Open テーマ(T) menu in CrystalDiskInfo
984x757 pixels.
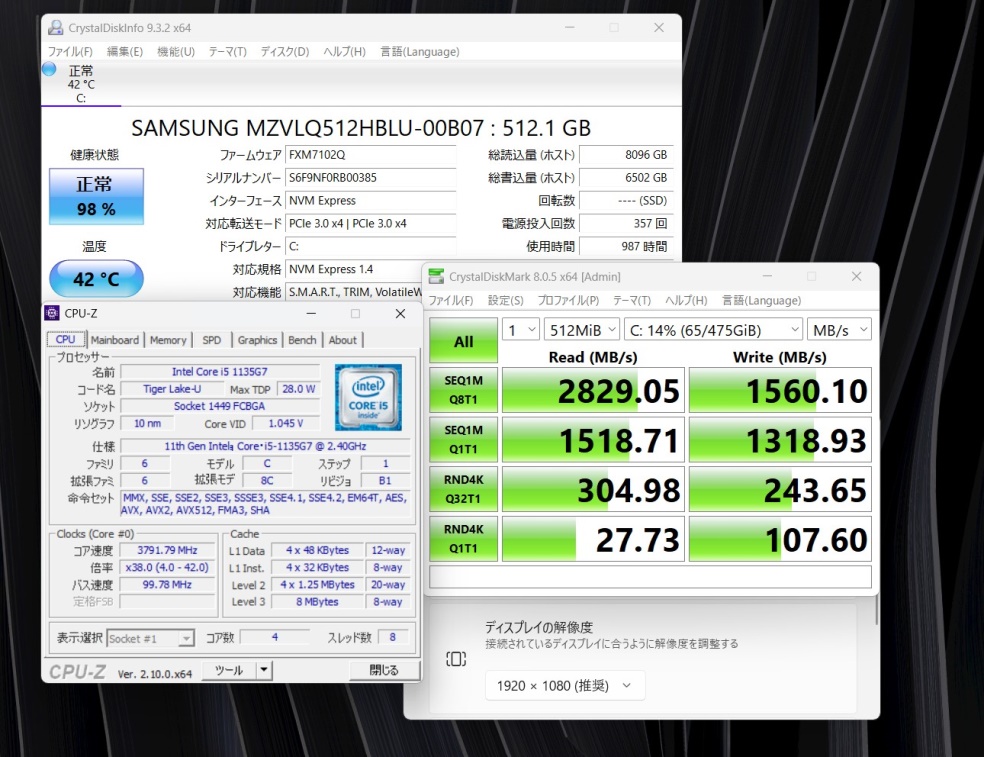coord(227,51)
